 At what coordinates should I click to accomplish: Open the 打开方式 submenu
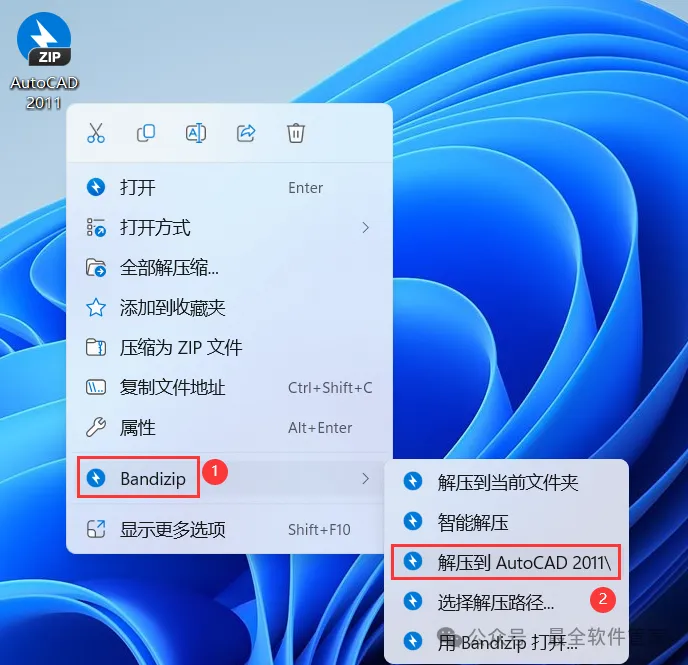pyautogui.click(x=229, y=228)
